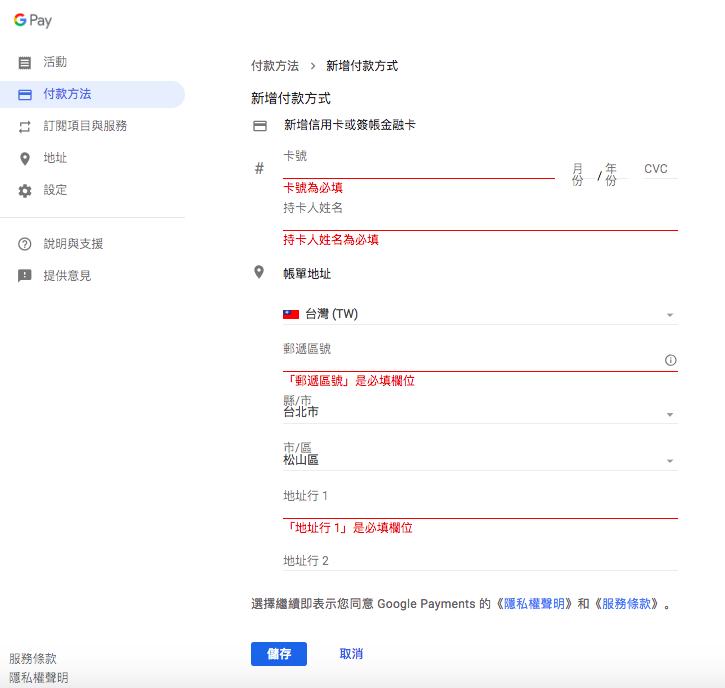
Task: Focus the CVC field
Action: (x=660, y=169)
